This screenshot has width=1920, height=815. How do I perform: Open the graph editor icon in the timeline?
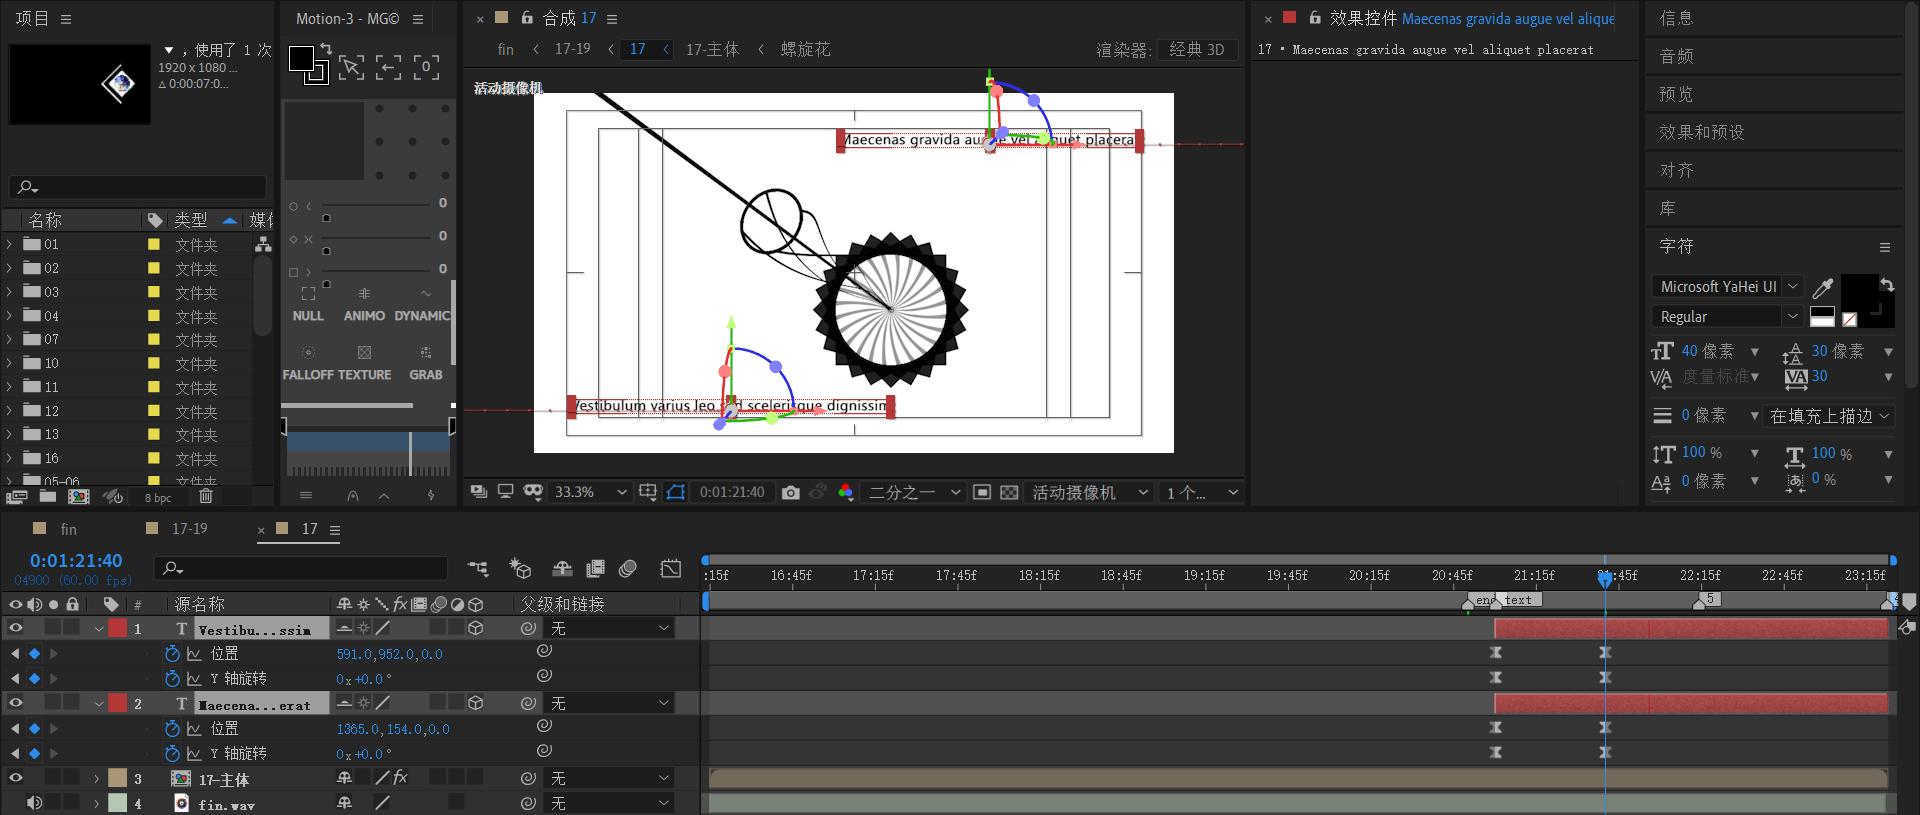671,569
